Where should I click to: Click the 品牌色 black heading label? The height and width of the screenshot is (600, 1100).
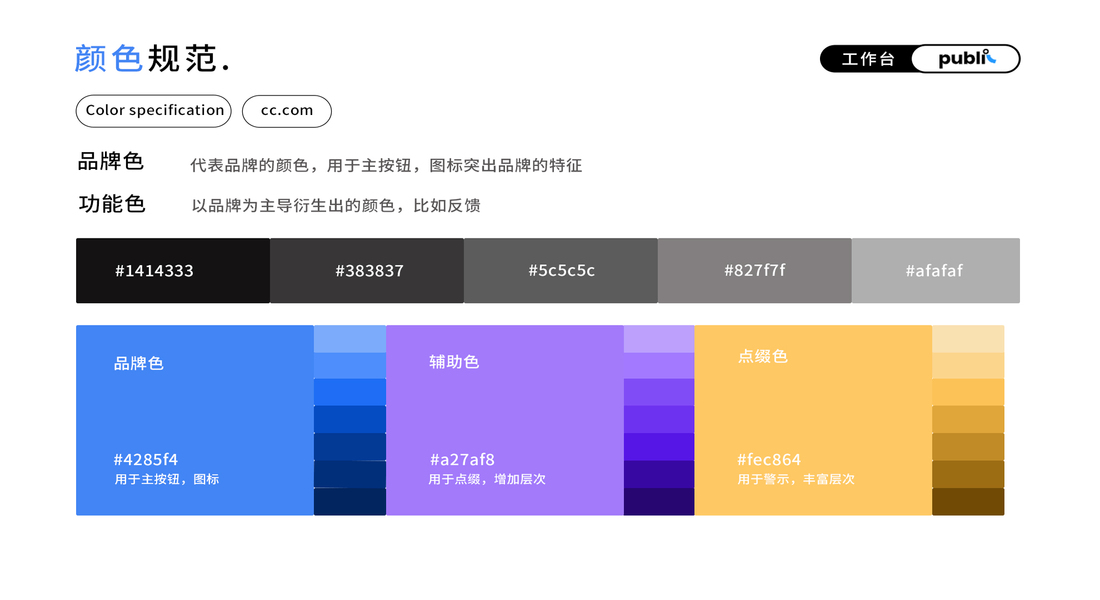(111, 161)
